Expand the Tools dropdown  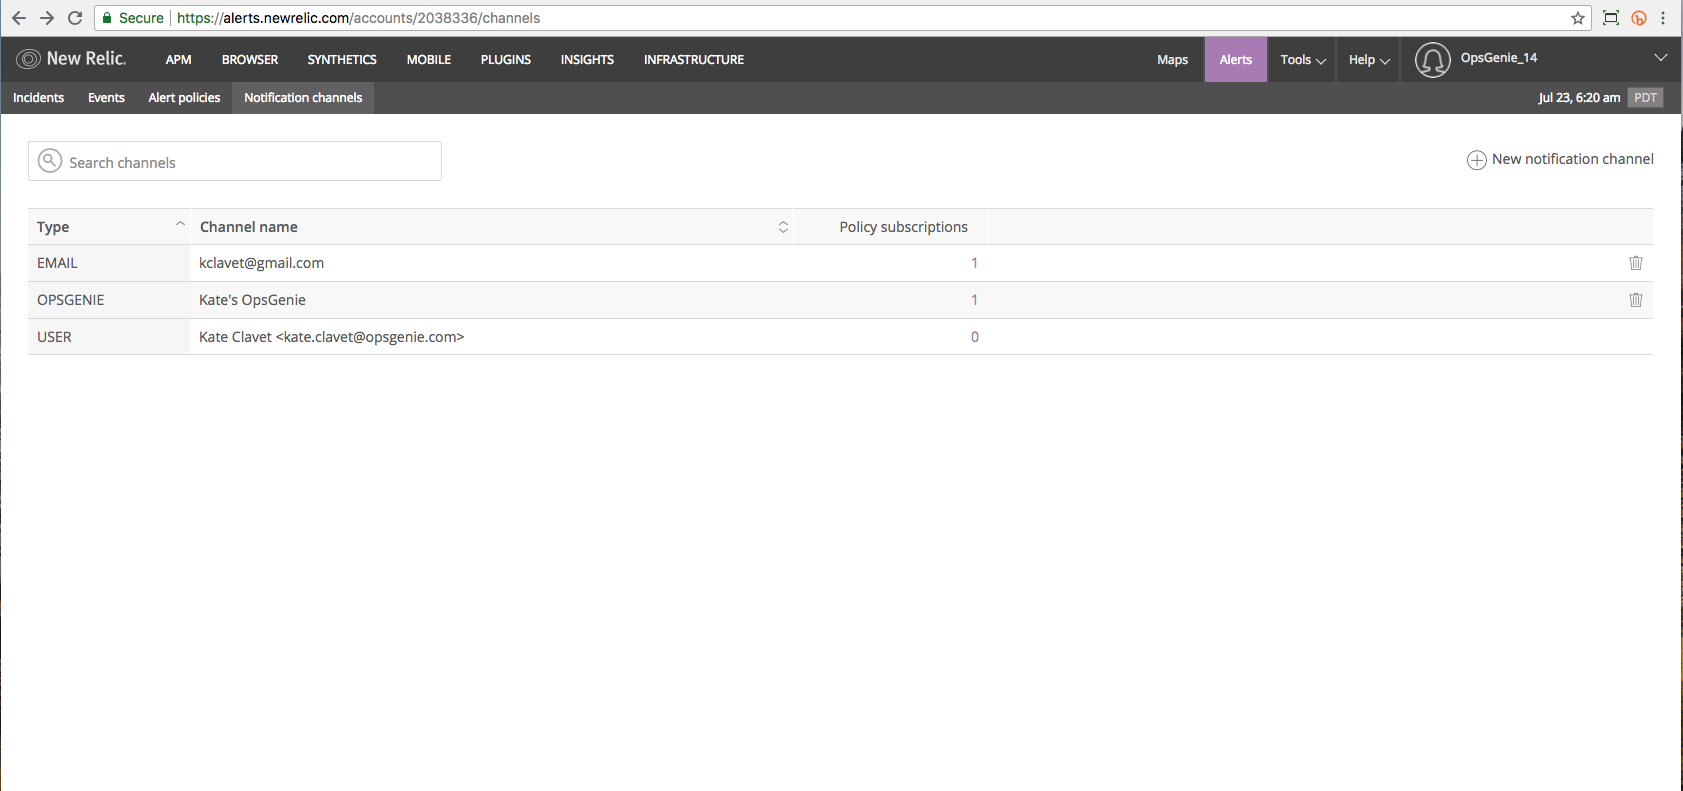(1303, 60)
